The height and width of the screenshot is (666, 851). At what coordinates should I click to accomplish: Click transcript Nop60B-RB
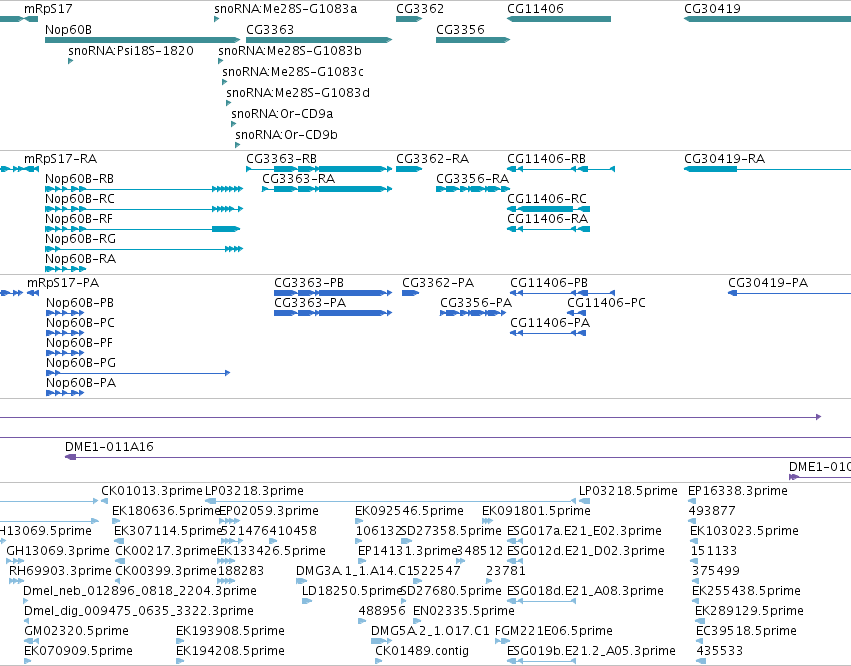79,179
